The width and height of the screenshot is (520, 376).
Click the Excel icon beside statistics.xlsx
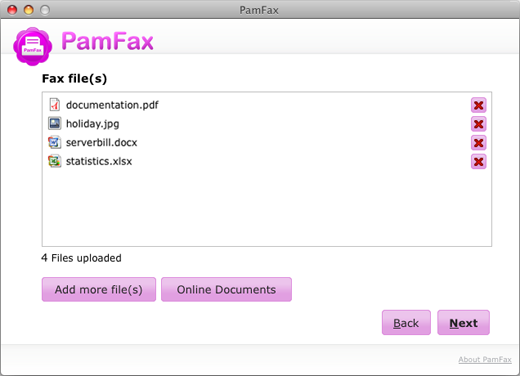[x=54, y=161]
